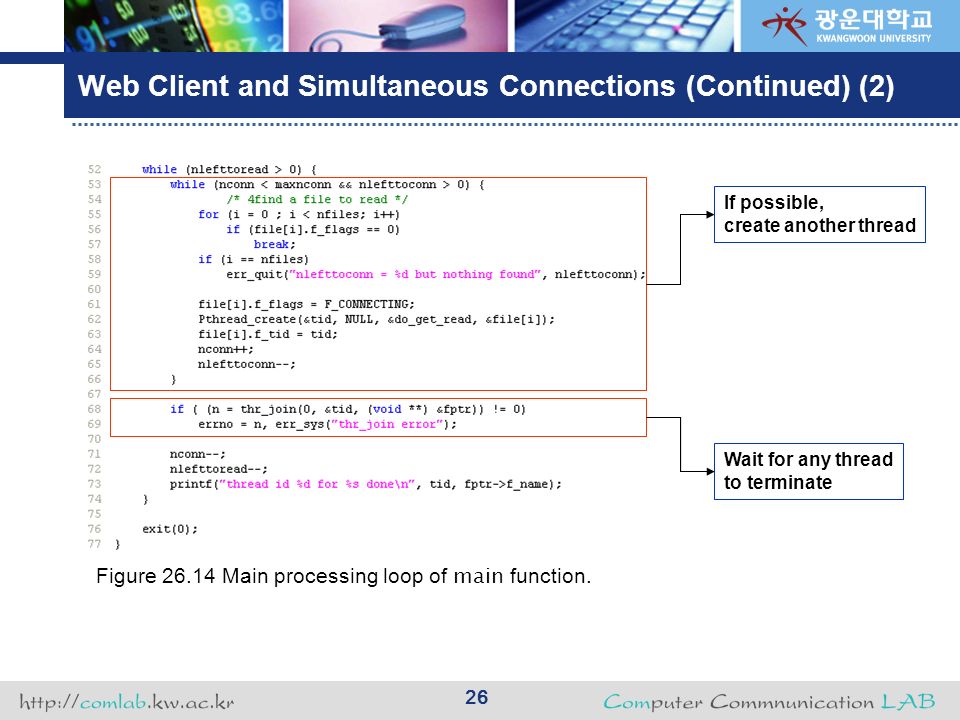Click the 'nlefttoconn--;' statement
This screenshot has height=720, width=960.
tap(247, 364)
